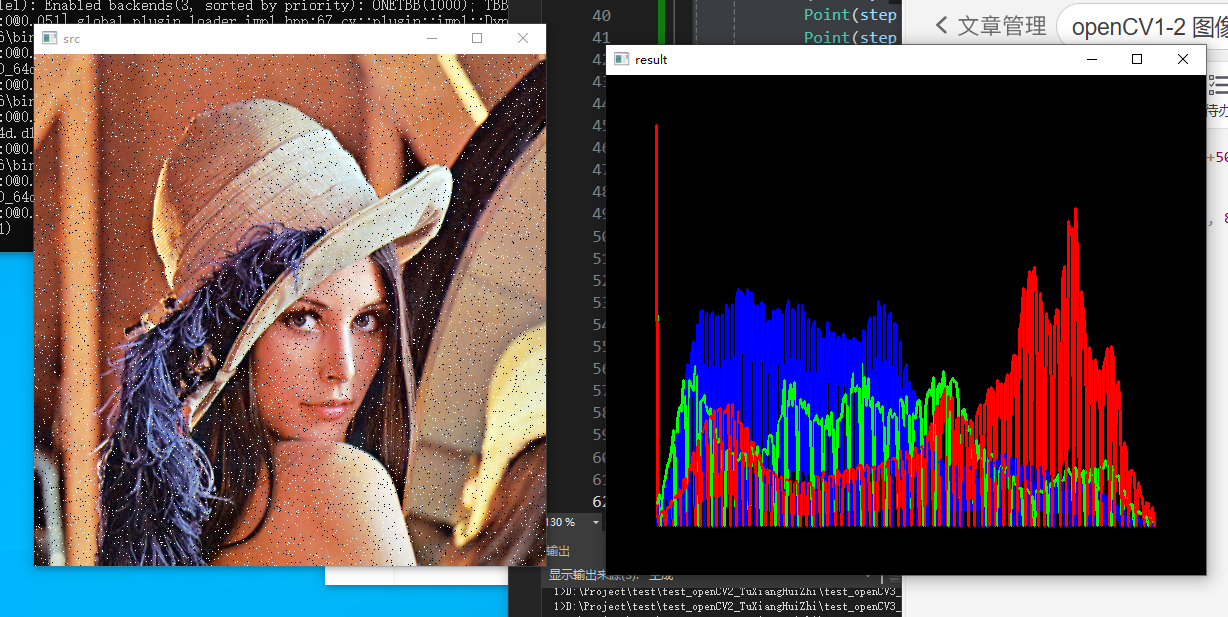Click line number 40 in the code editor gutter

(601, 15)
